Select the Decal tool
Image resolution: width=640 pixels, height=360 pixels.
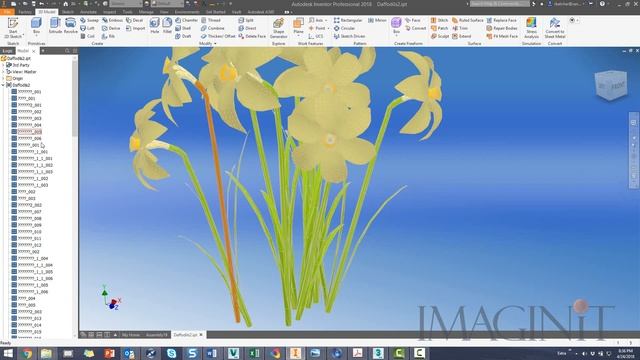(135, 20)
